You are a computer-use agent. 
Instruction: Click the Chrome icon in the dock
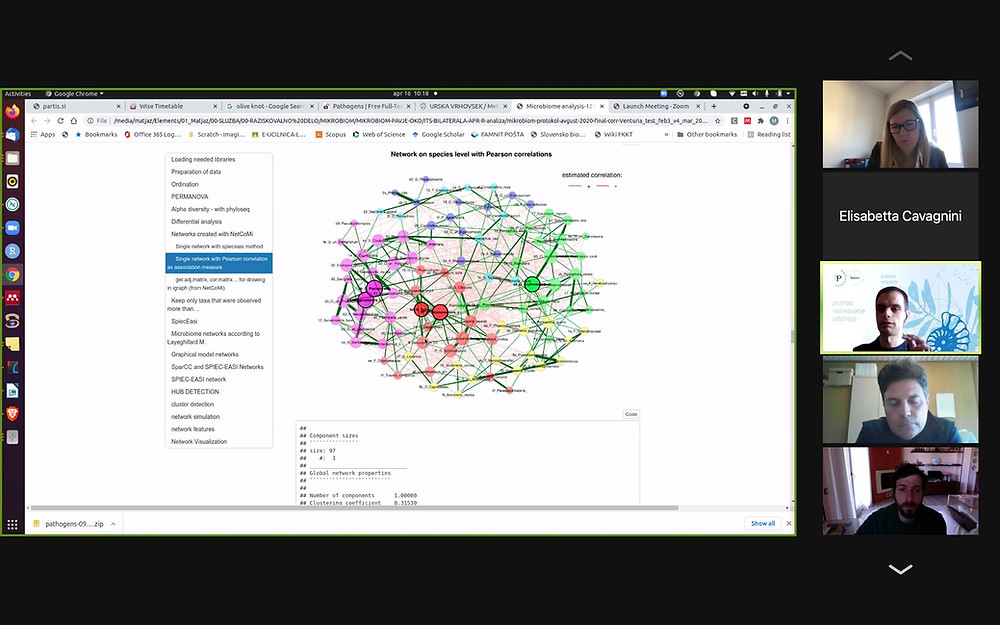(12, 275)
